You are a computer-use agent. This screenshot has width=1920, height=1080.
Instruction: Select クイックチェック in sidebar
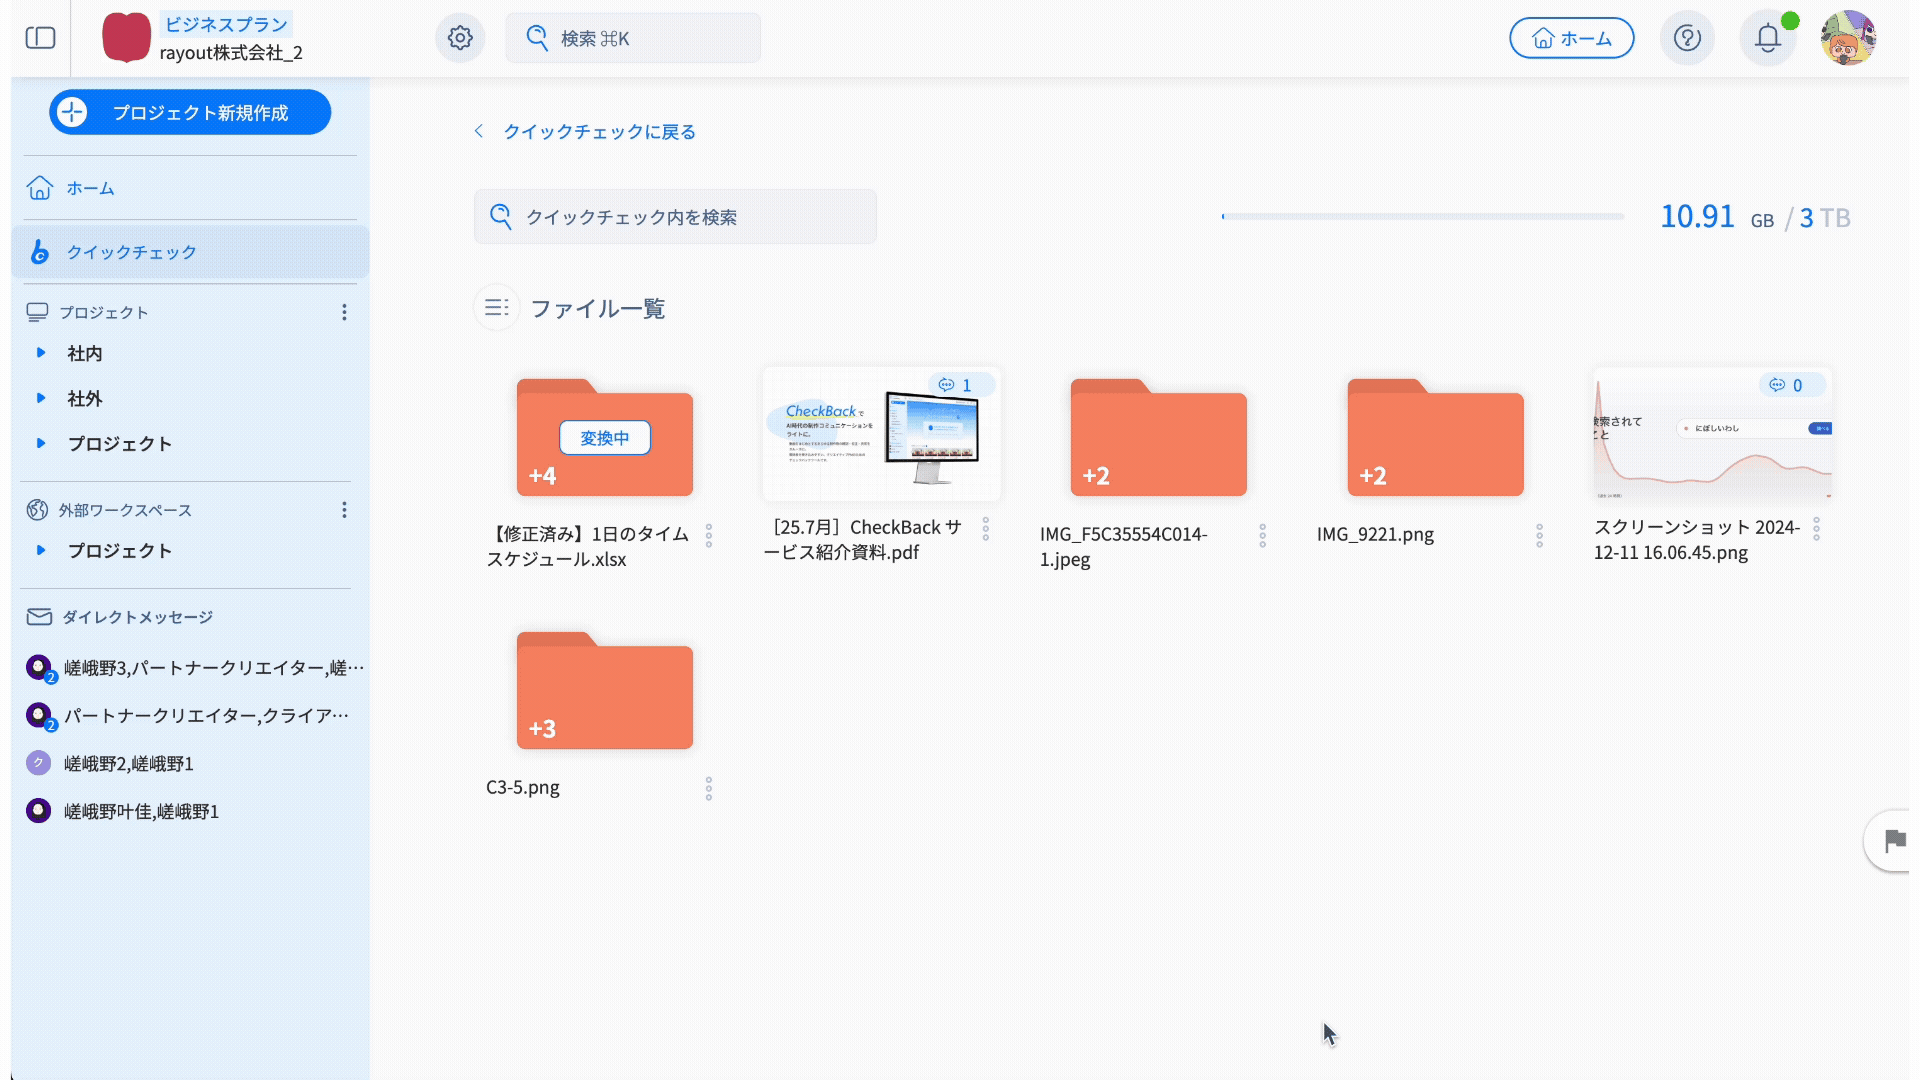(131, 252)
